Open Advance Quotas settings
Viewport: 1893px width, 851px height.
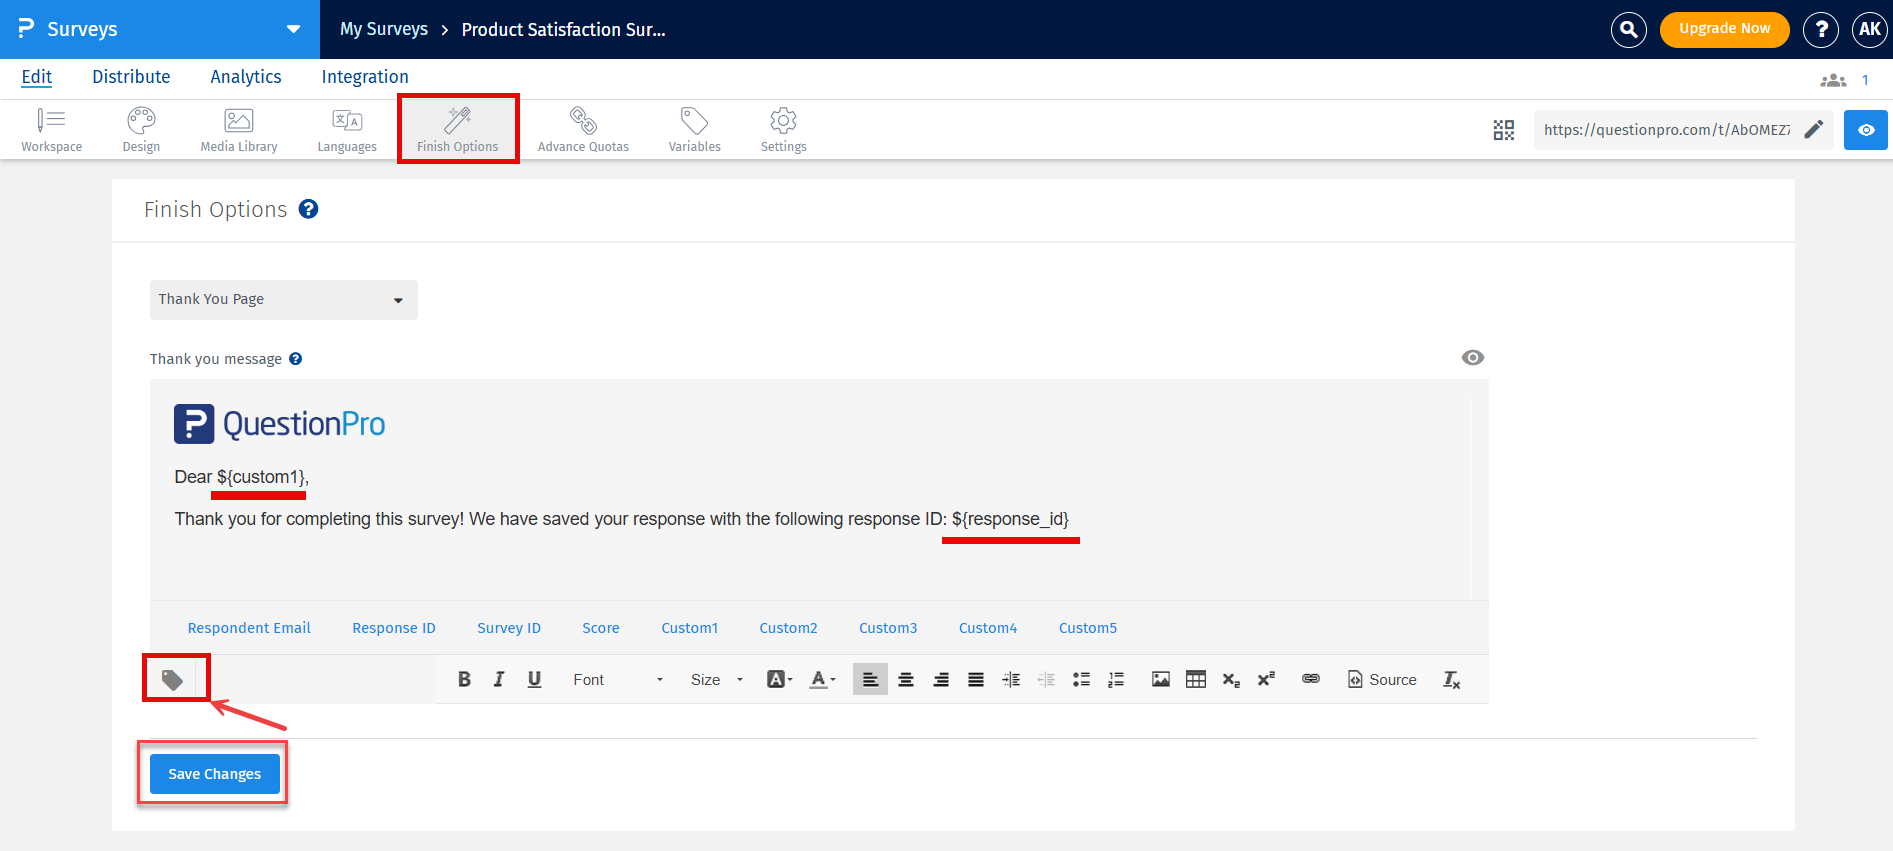pyautogui.click(x=583, y=130)
